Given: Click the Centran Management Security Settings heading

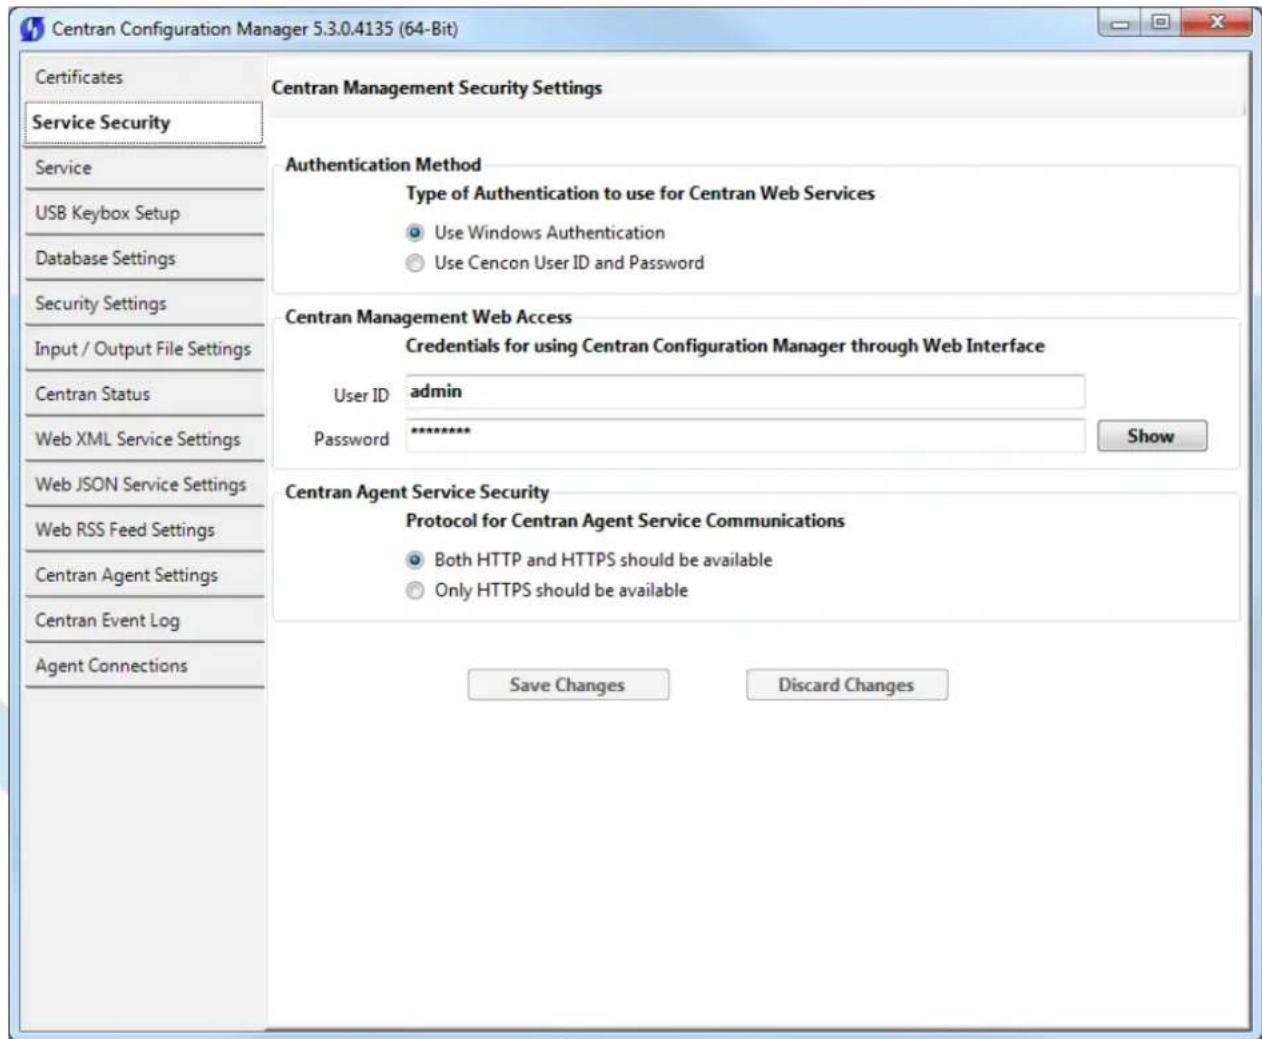Looking at the screenshot, I should [x=437, y=88].
